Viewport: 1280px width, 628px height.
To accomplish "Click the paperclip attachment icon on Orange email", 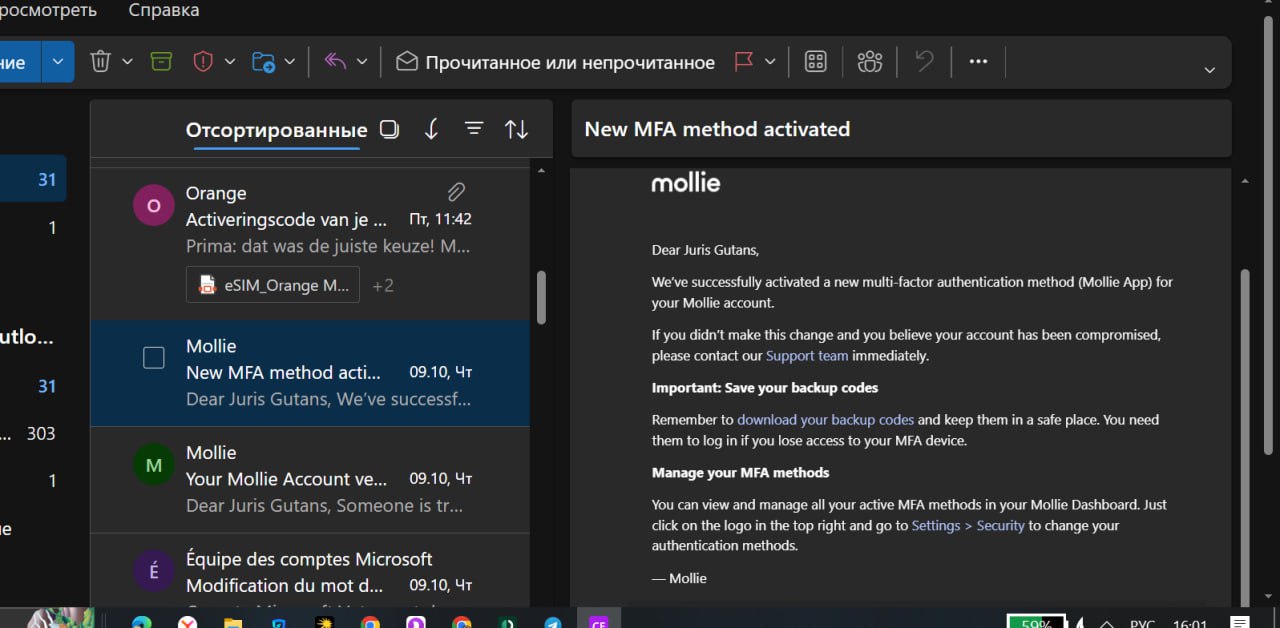I will click(x=456, y=191).
